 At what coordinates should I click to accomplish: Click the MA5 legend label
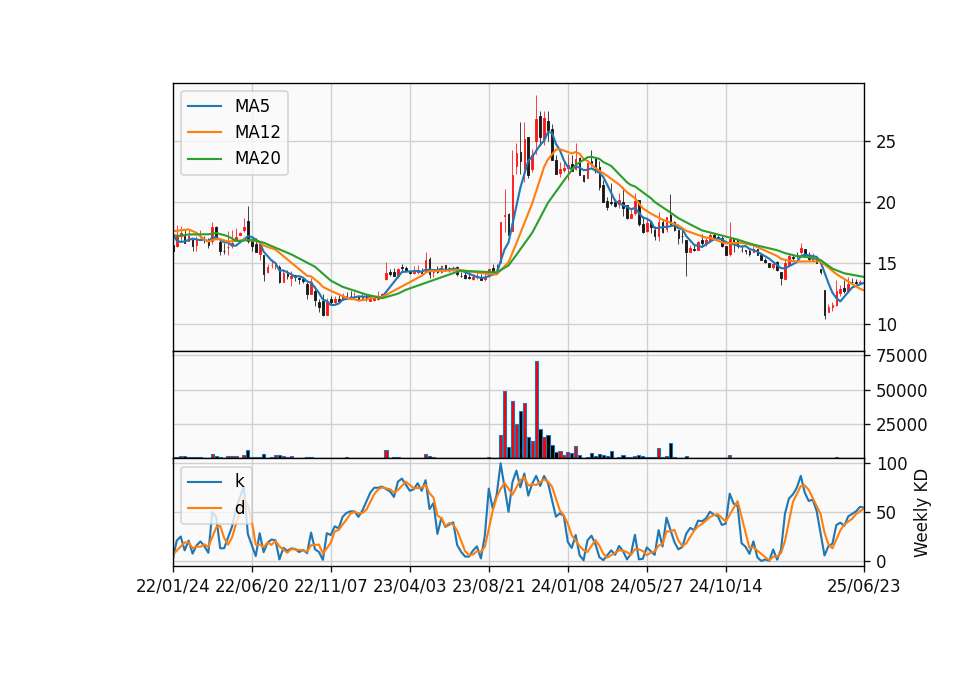pyautogui.click(x=252, y=106)
